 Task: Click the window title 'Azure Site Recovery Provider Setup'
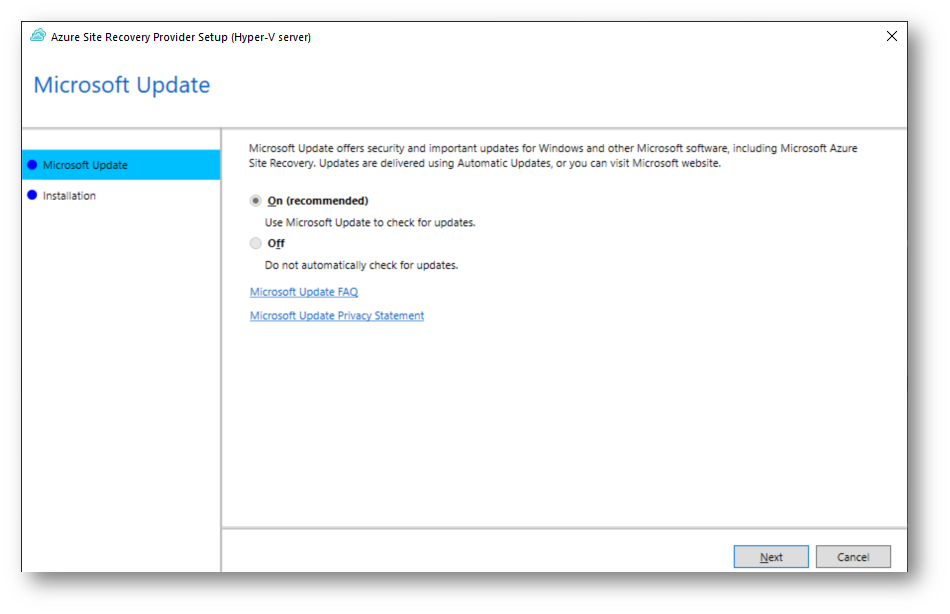point(181,37)
